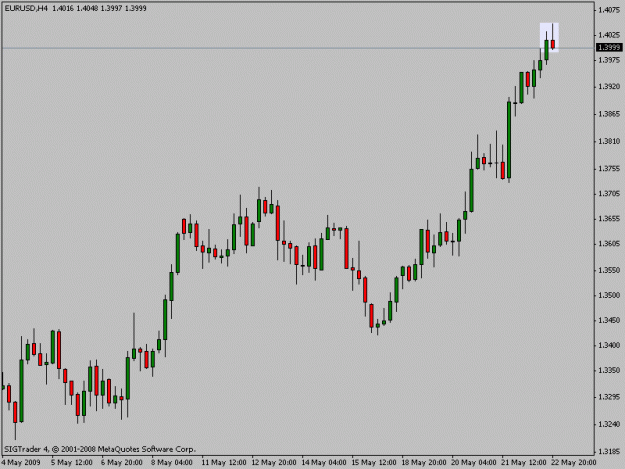Click the 1.4075 price axis label
Image resolution: width=625 pixels, height=469 pixels.
pyautogui.click(x=609, y=10)
